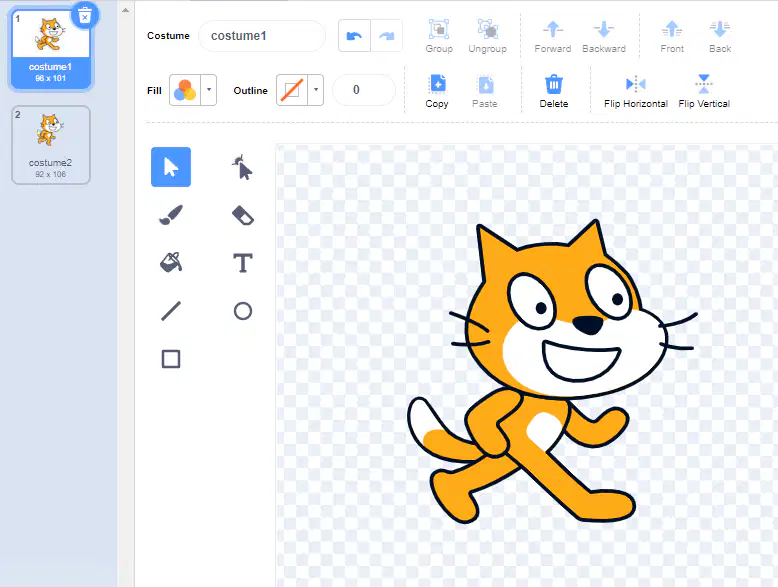Click the Group button
Image resolution: width=778 pixels, height=587 pixels.
[x=439, y=36]
